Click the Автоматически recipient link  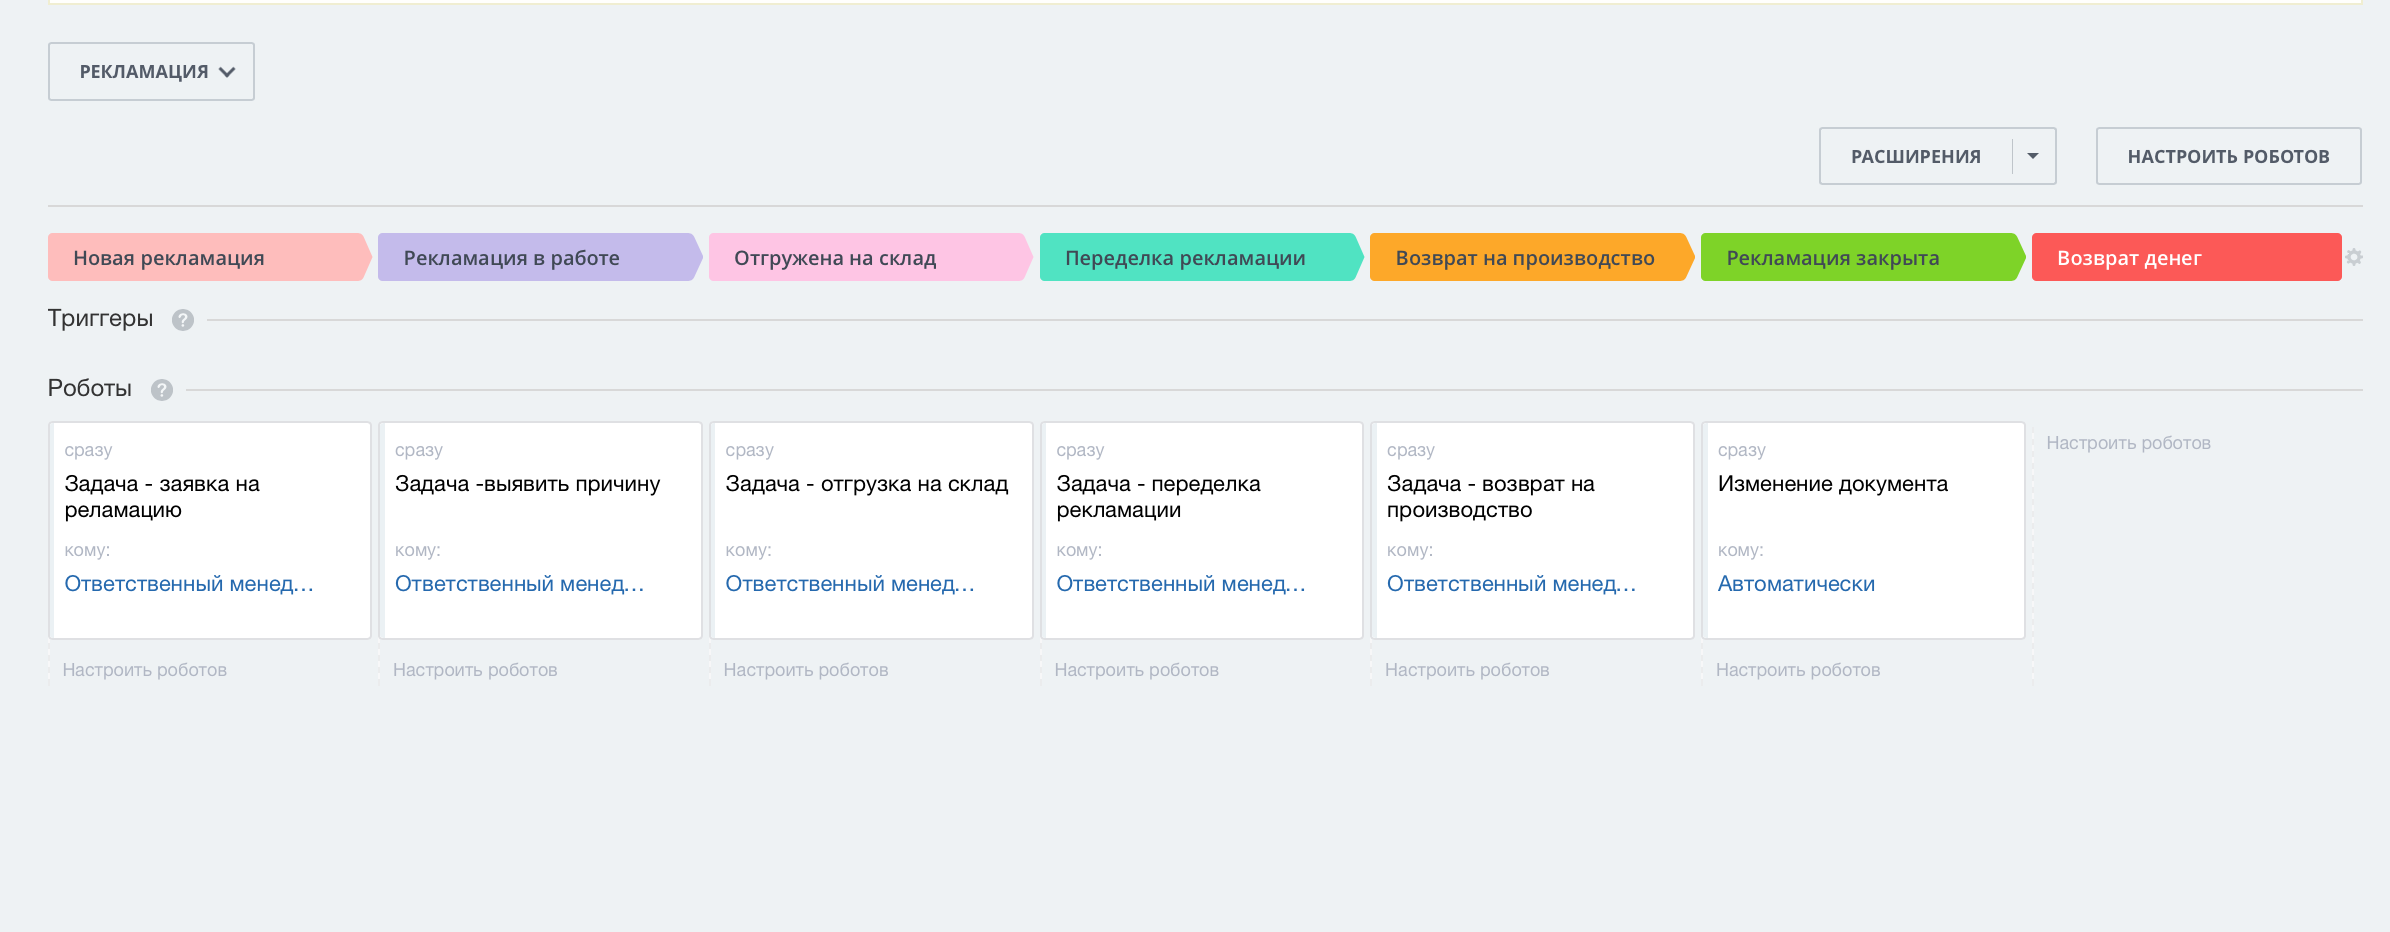click(1796, 584)
